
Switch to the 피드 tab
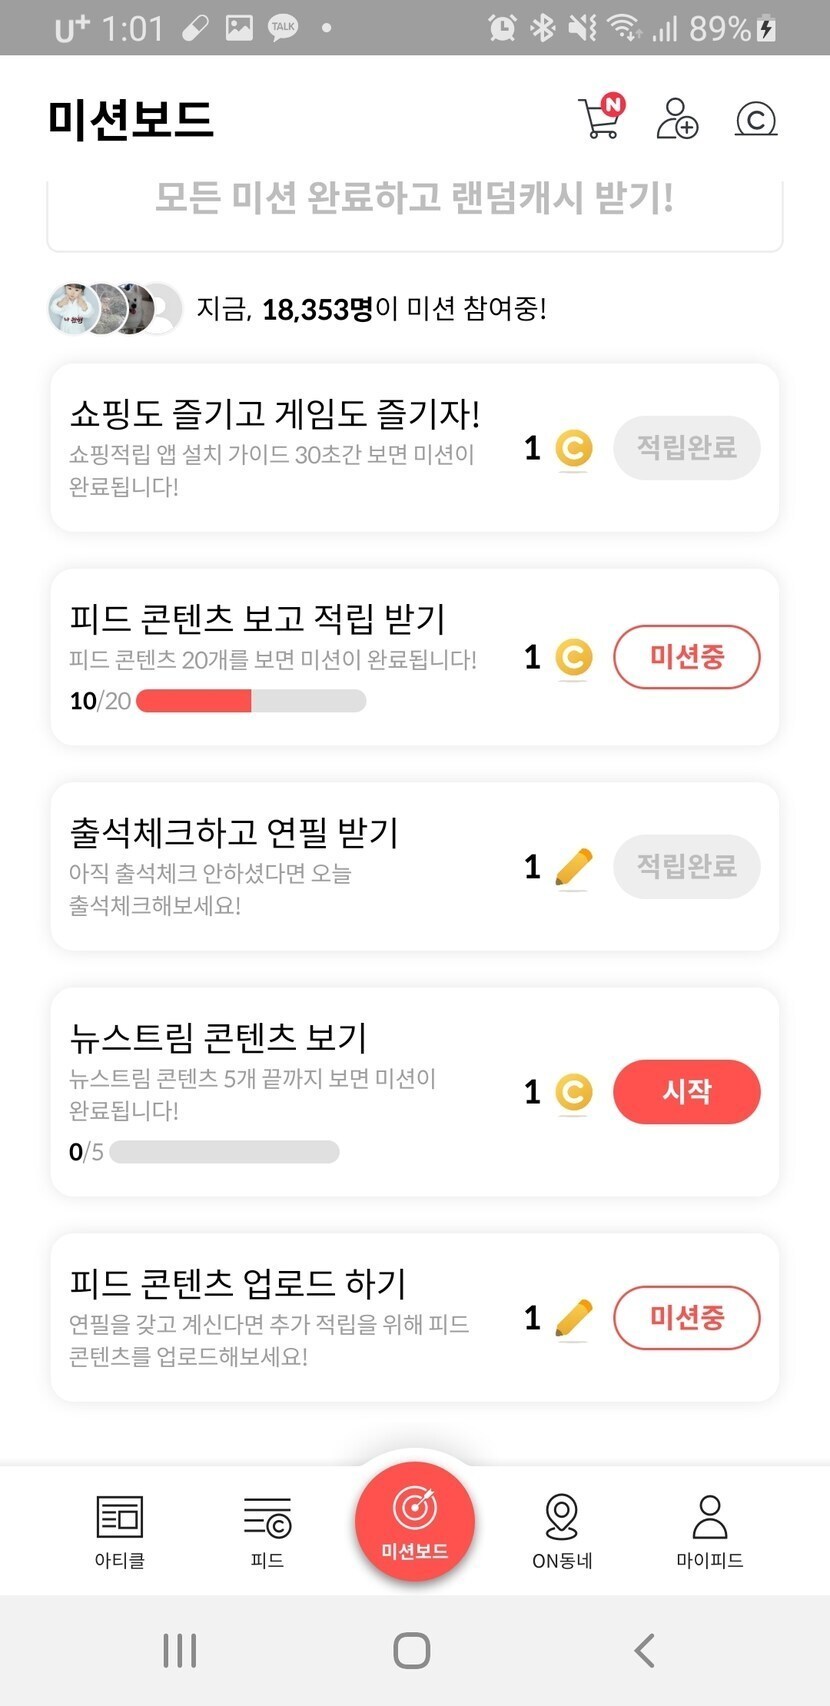(x=267, y=1530)
